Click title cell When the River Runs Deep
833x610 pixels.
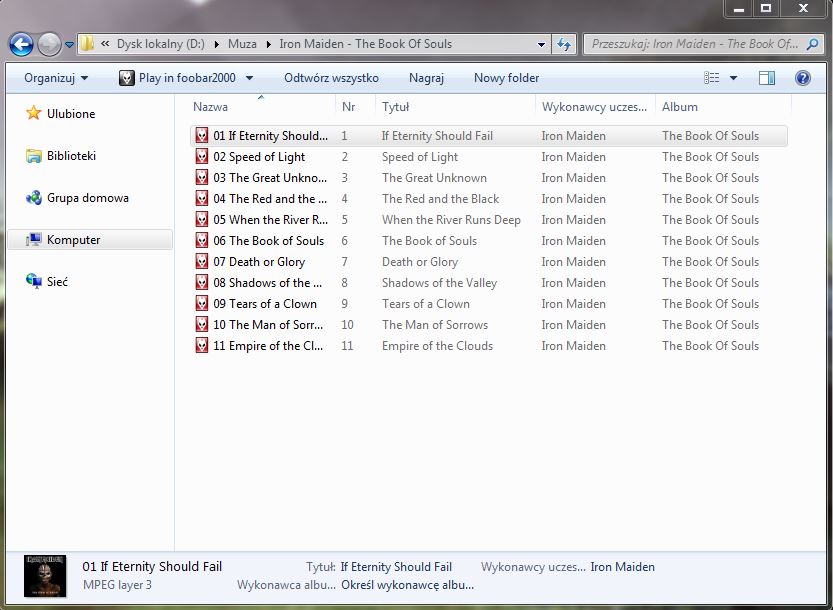(x=451, y=220)
